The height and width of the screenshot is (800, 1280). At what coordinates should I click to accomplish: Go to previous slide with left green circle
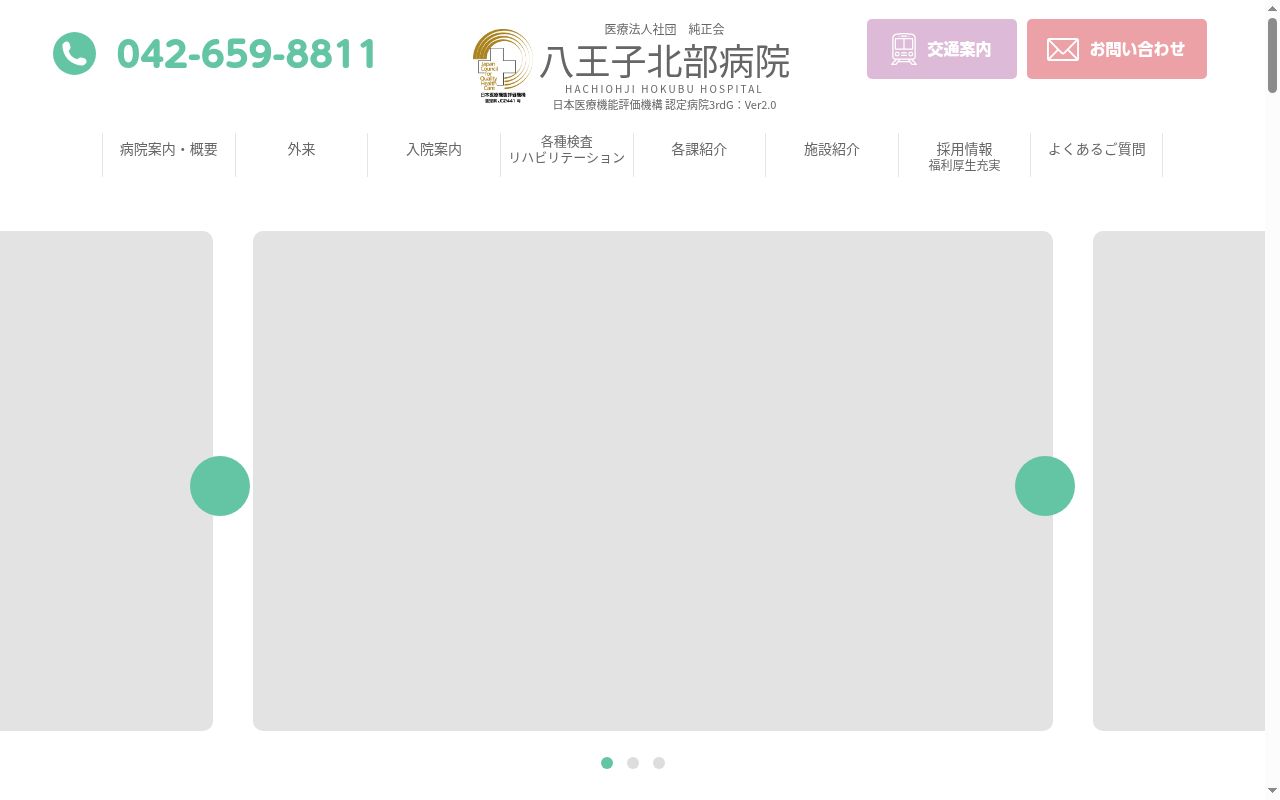pos(220,486)
